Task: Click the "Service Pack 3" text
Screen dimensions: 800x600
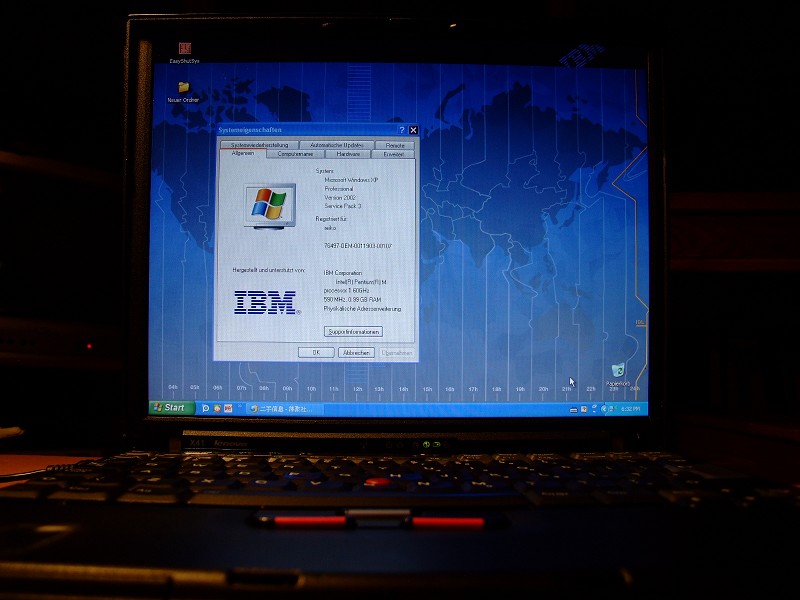Action: [x=343, y=206]
